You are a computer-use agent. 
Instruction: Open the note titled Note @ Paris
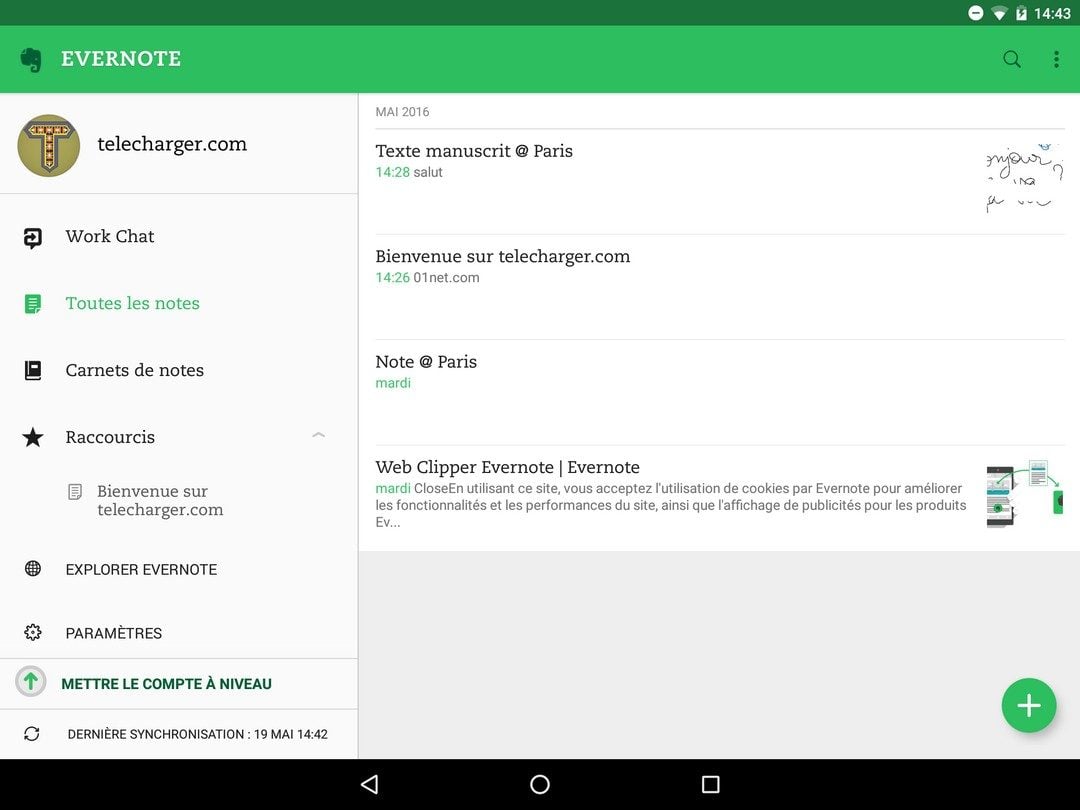720,393
